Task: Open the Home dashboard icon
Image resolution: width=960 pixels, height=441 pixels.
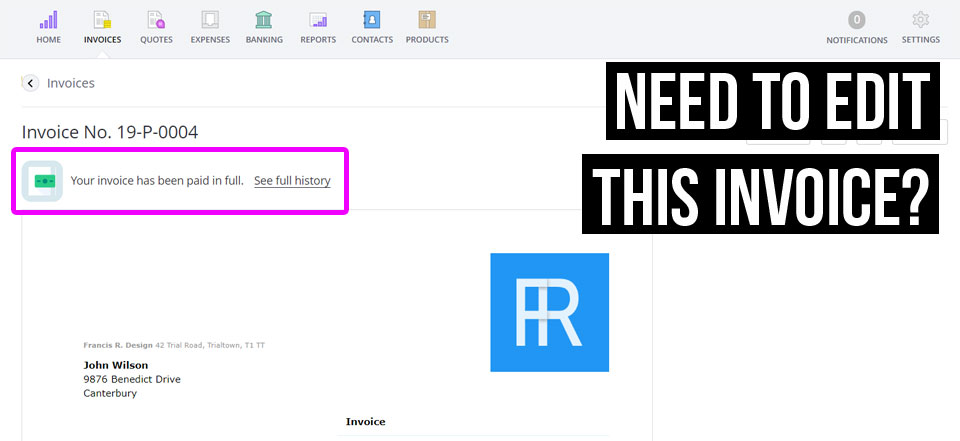Action: coord(48,20)
